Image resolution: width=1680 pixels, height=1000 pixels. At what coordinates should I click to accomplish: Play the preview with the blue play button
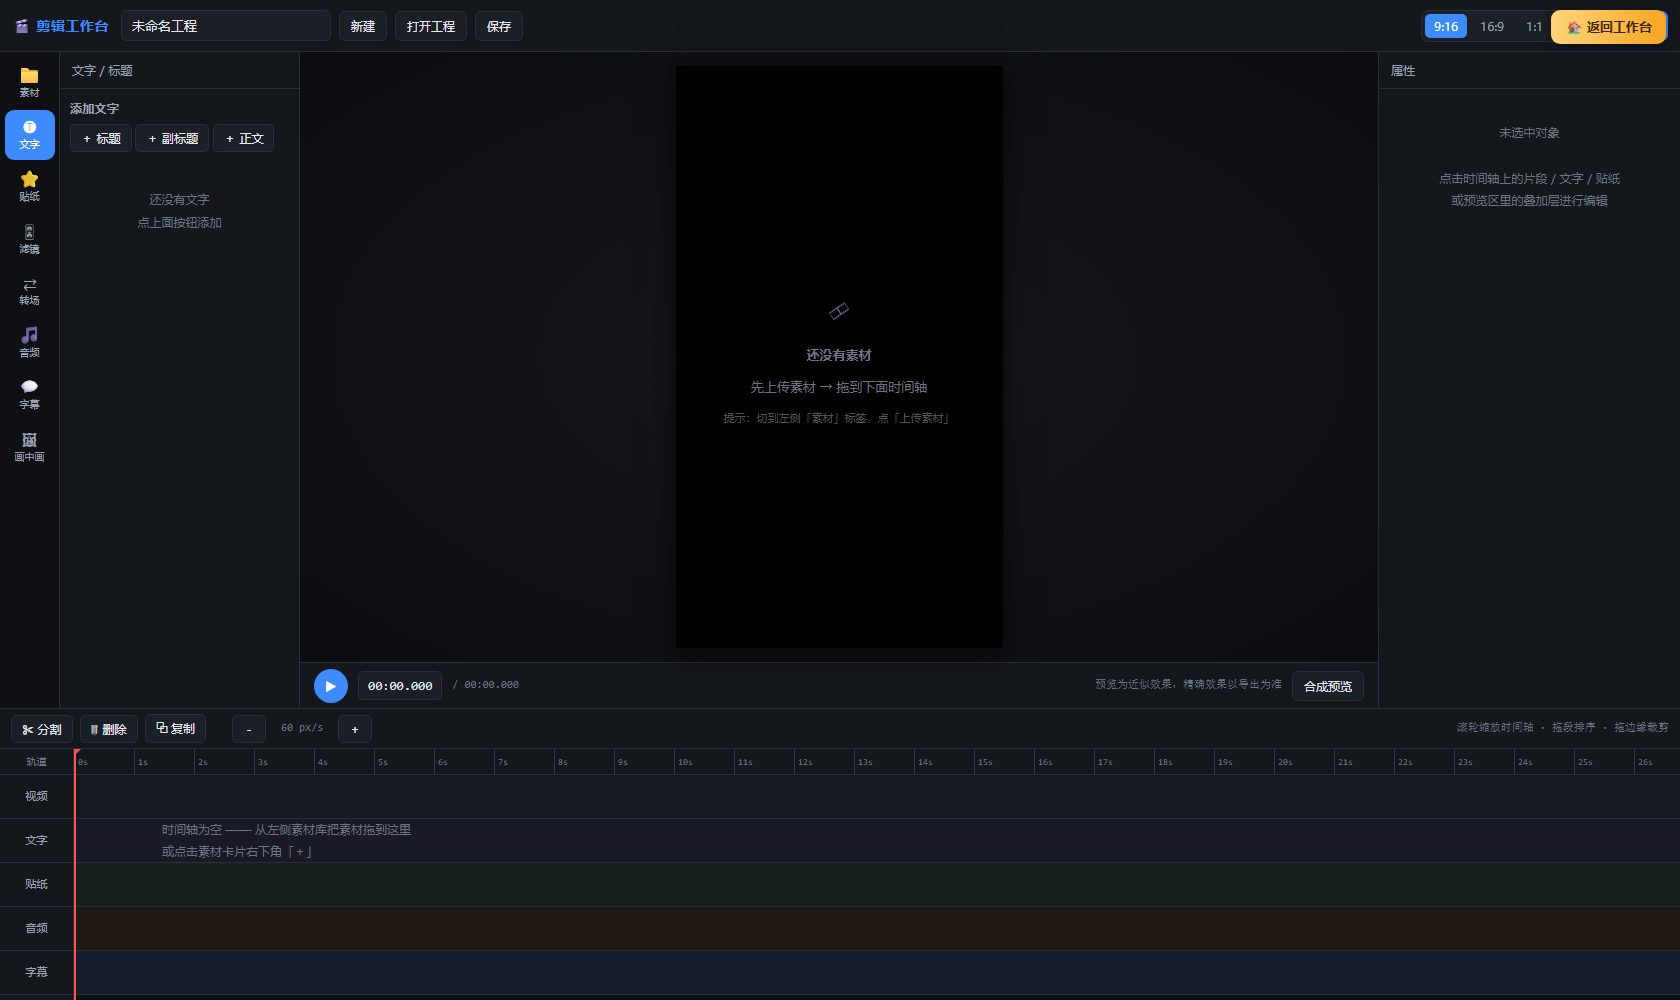pyautogui.click(x=330, y=686)
